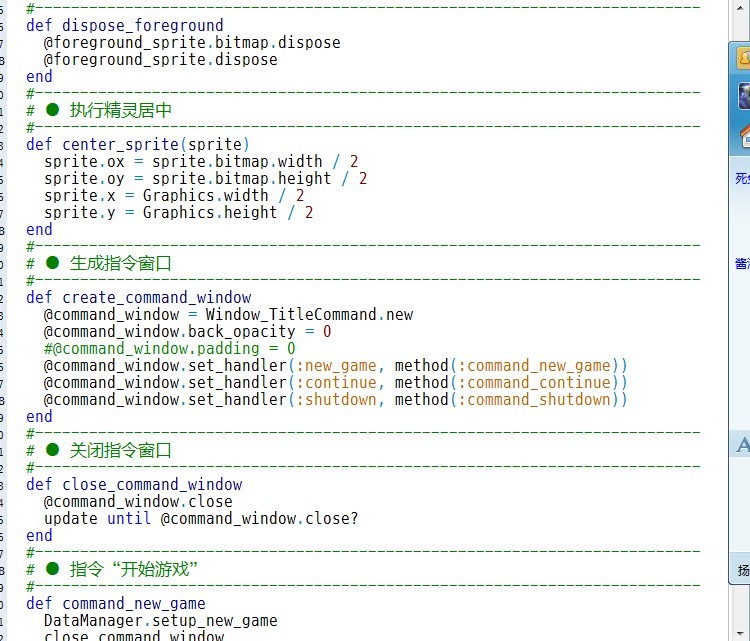Click the 'Window_TitleCommand.new' line
The width and height of the screenshot is (750, 641).
(x=229, y=314)
